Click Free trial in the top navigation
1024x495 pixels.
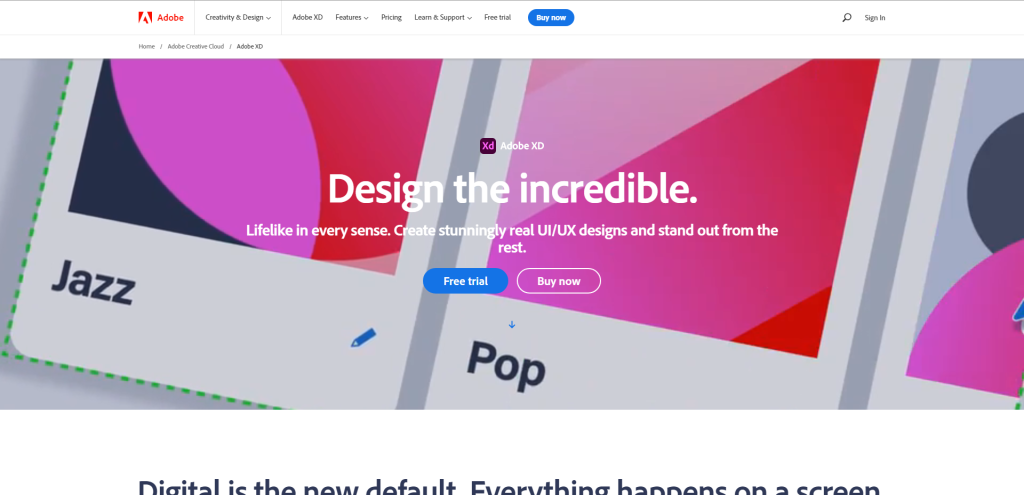coord(498,18)
